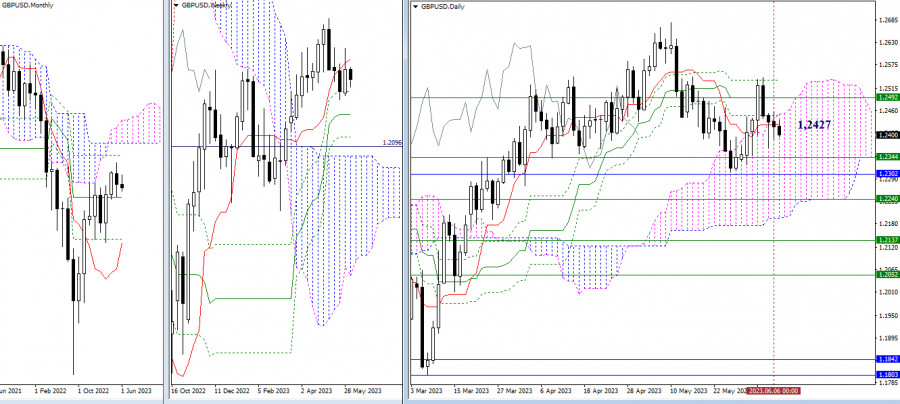
Task: Click the 28 May 2023 date on Weekly axis
Action: [363, 391]
